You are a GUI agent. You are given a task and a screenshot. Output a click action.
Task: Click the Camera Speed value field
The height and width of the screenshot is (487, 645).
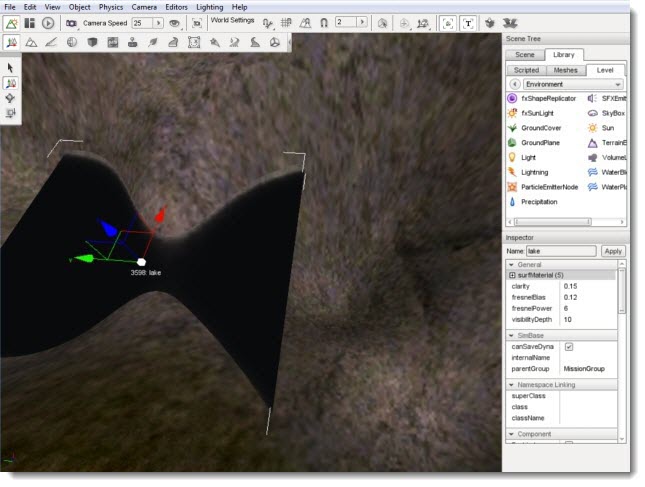pos(142,23)
